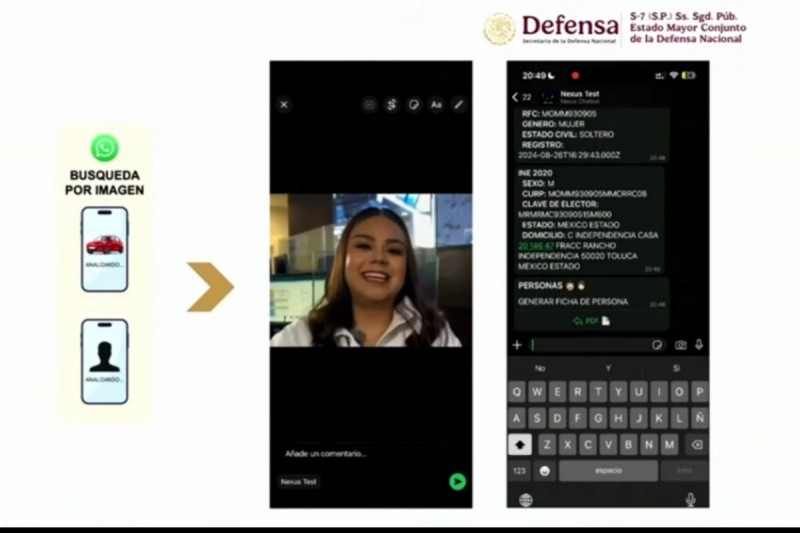Tap the crop and rotate icon
Screen dimensions: 800x533
click(x=392, y=104)
